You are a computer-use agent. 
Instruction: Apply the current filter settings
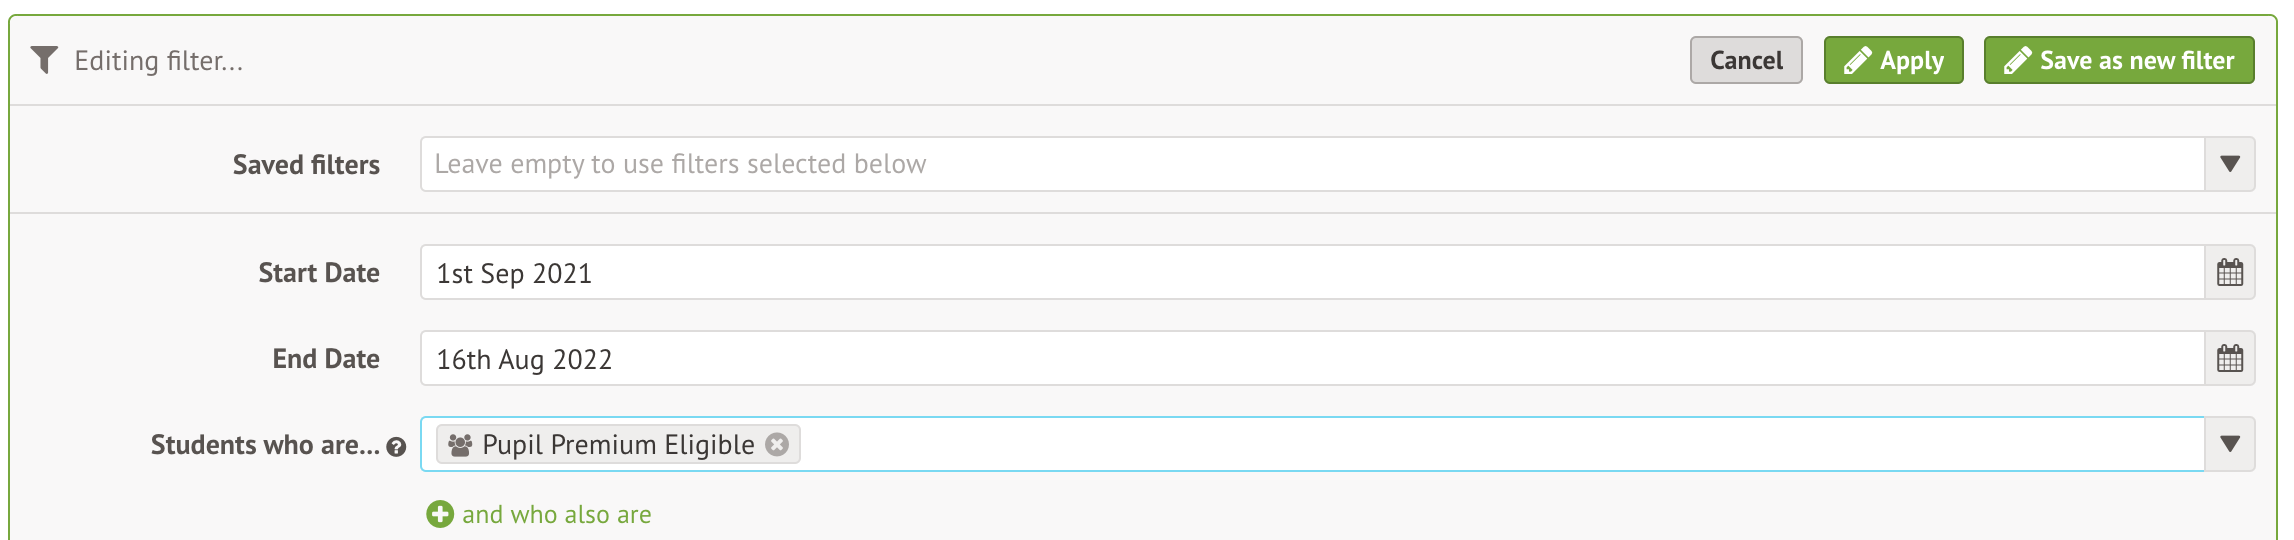pyautogui.click(x=1893, y=60)
